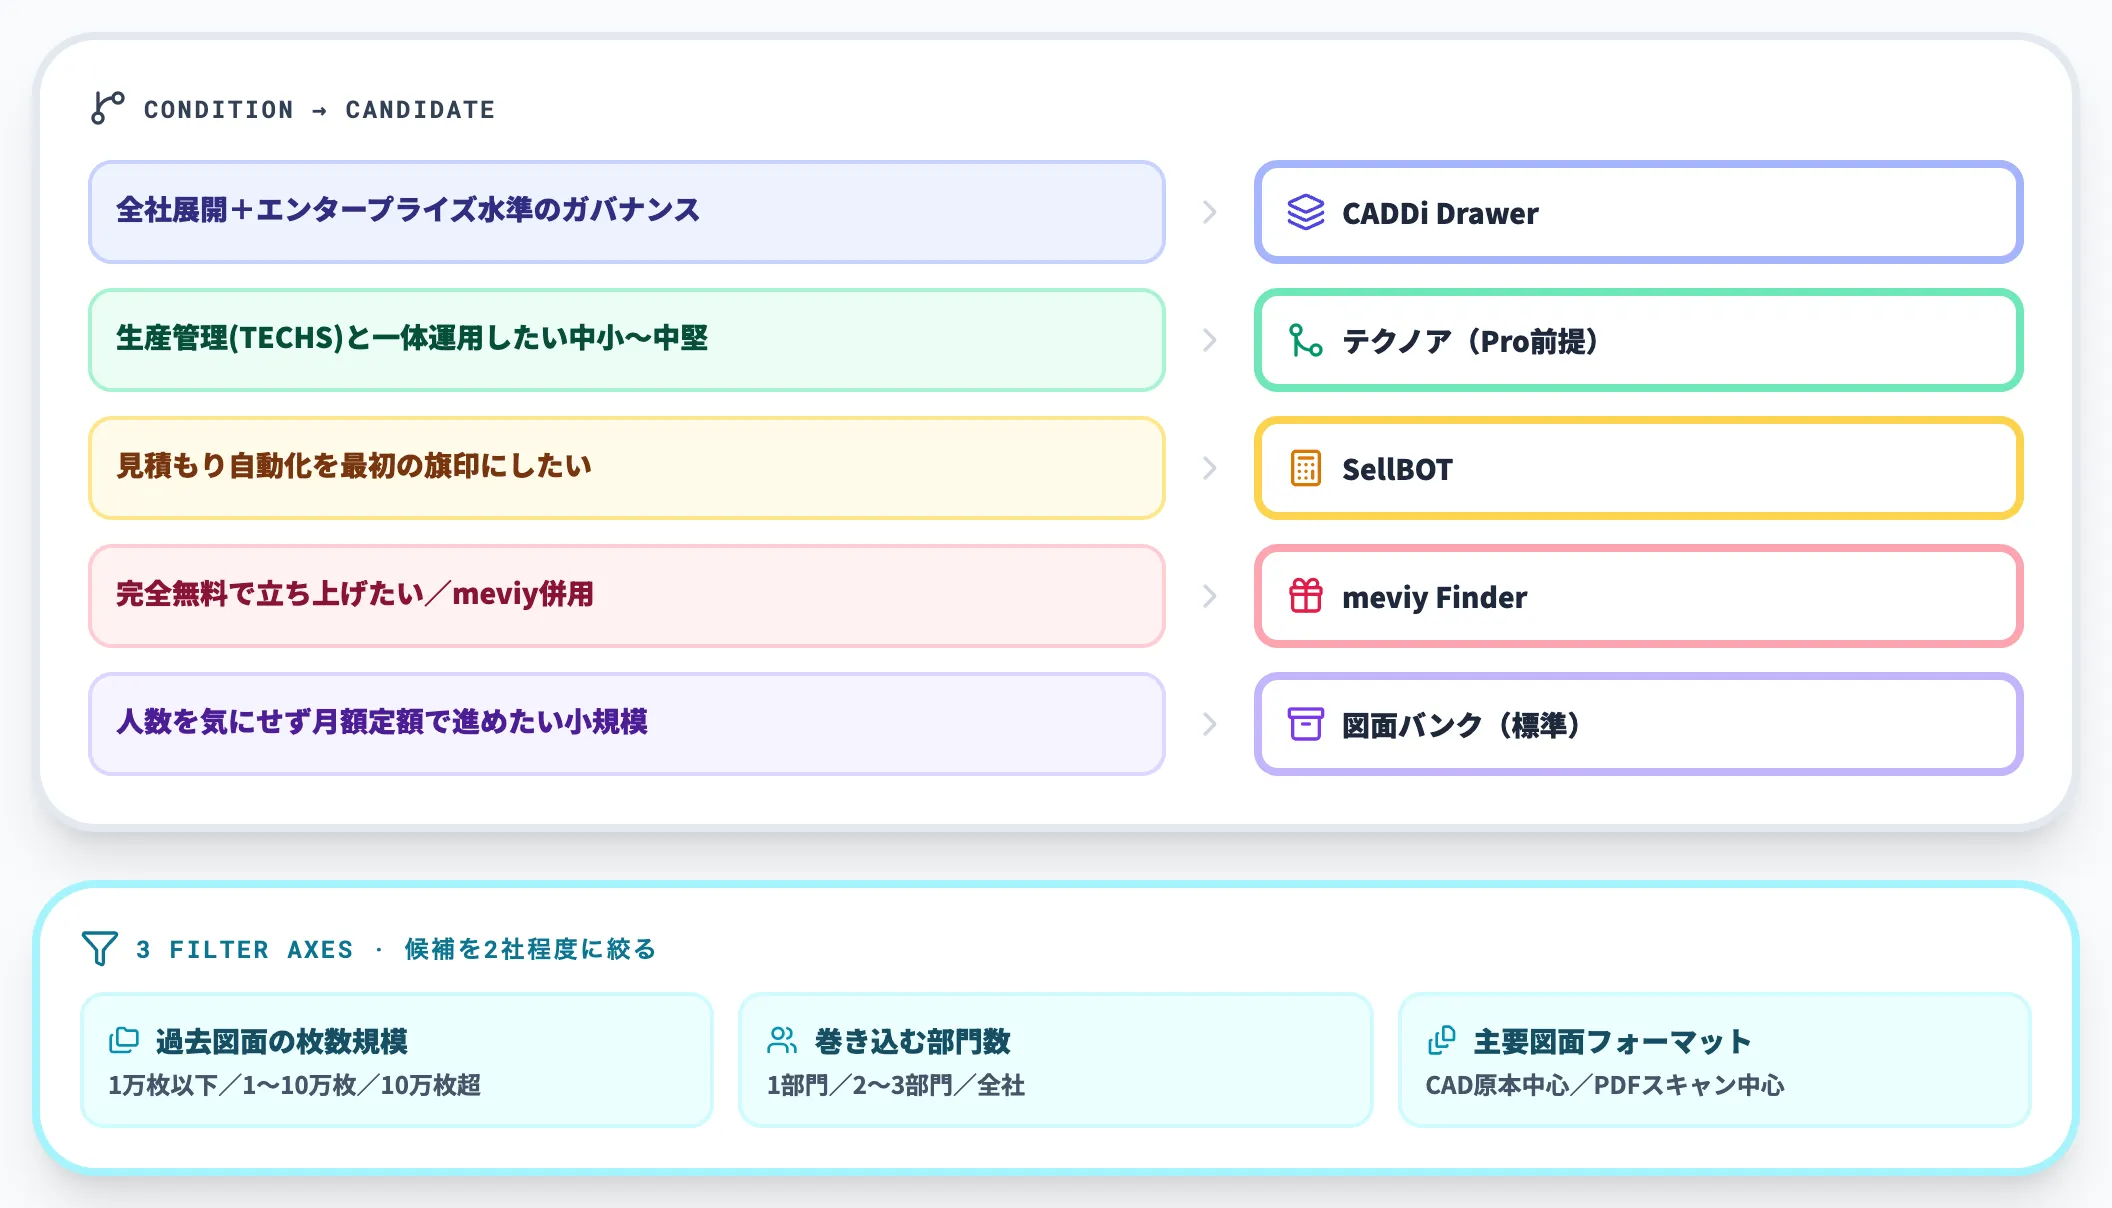Click the files icon beside 主要図面フォーマット
The height and width of the screenshot is (1208, 2112).
tap(1441, 1040)
